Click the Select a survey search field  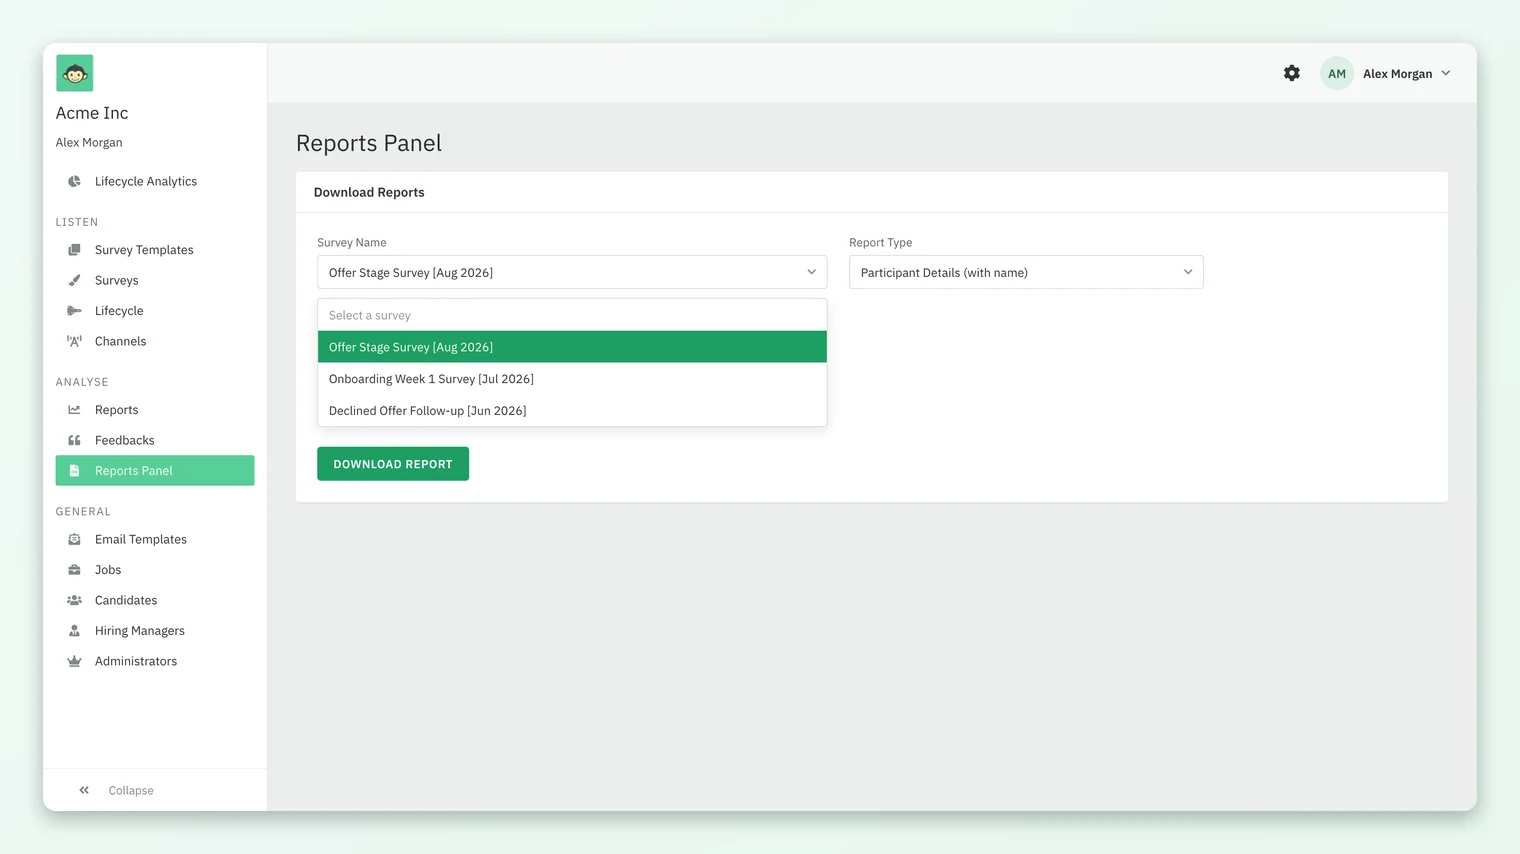click(572, 315)
